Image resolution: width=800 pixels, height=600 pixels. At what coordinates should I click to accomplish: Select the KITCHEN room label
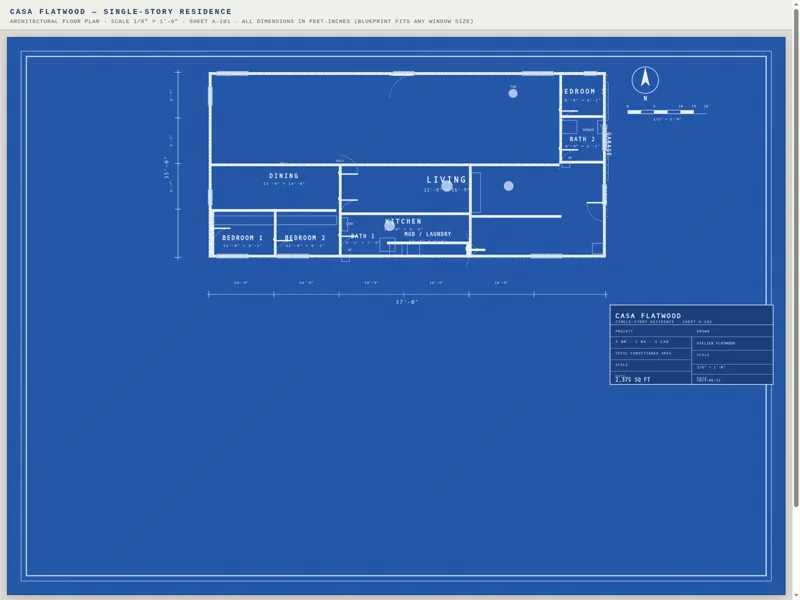[404, 221]
